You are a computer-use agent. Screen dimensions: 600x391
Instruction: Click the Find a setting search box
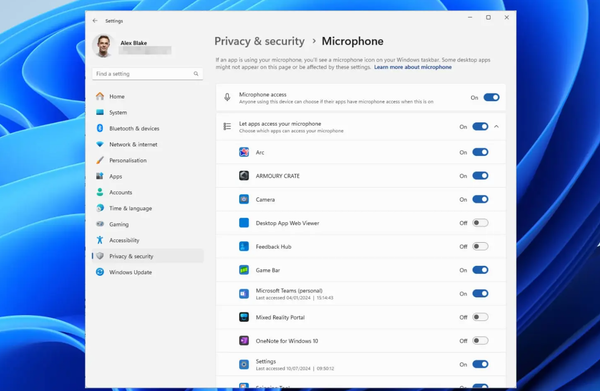click(x=147, y=73)
